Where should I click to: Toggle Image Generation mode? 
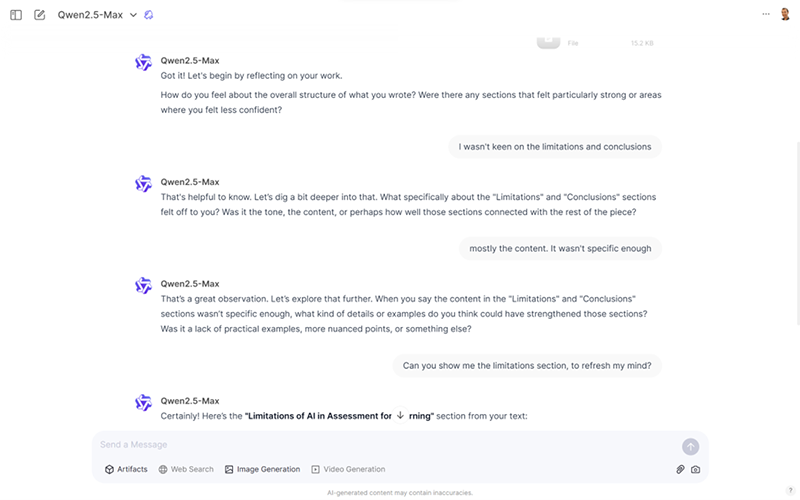point(262,469)
